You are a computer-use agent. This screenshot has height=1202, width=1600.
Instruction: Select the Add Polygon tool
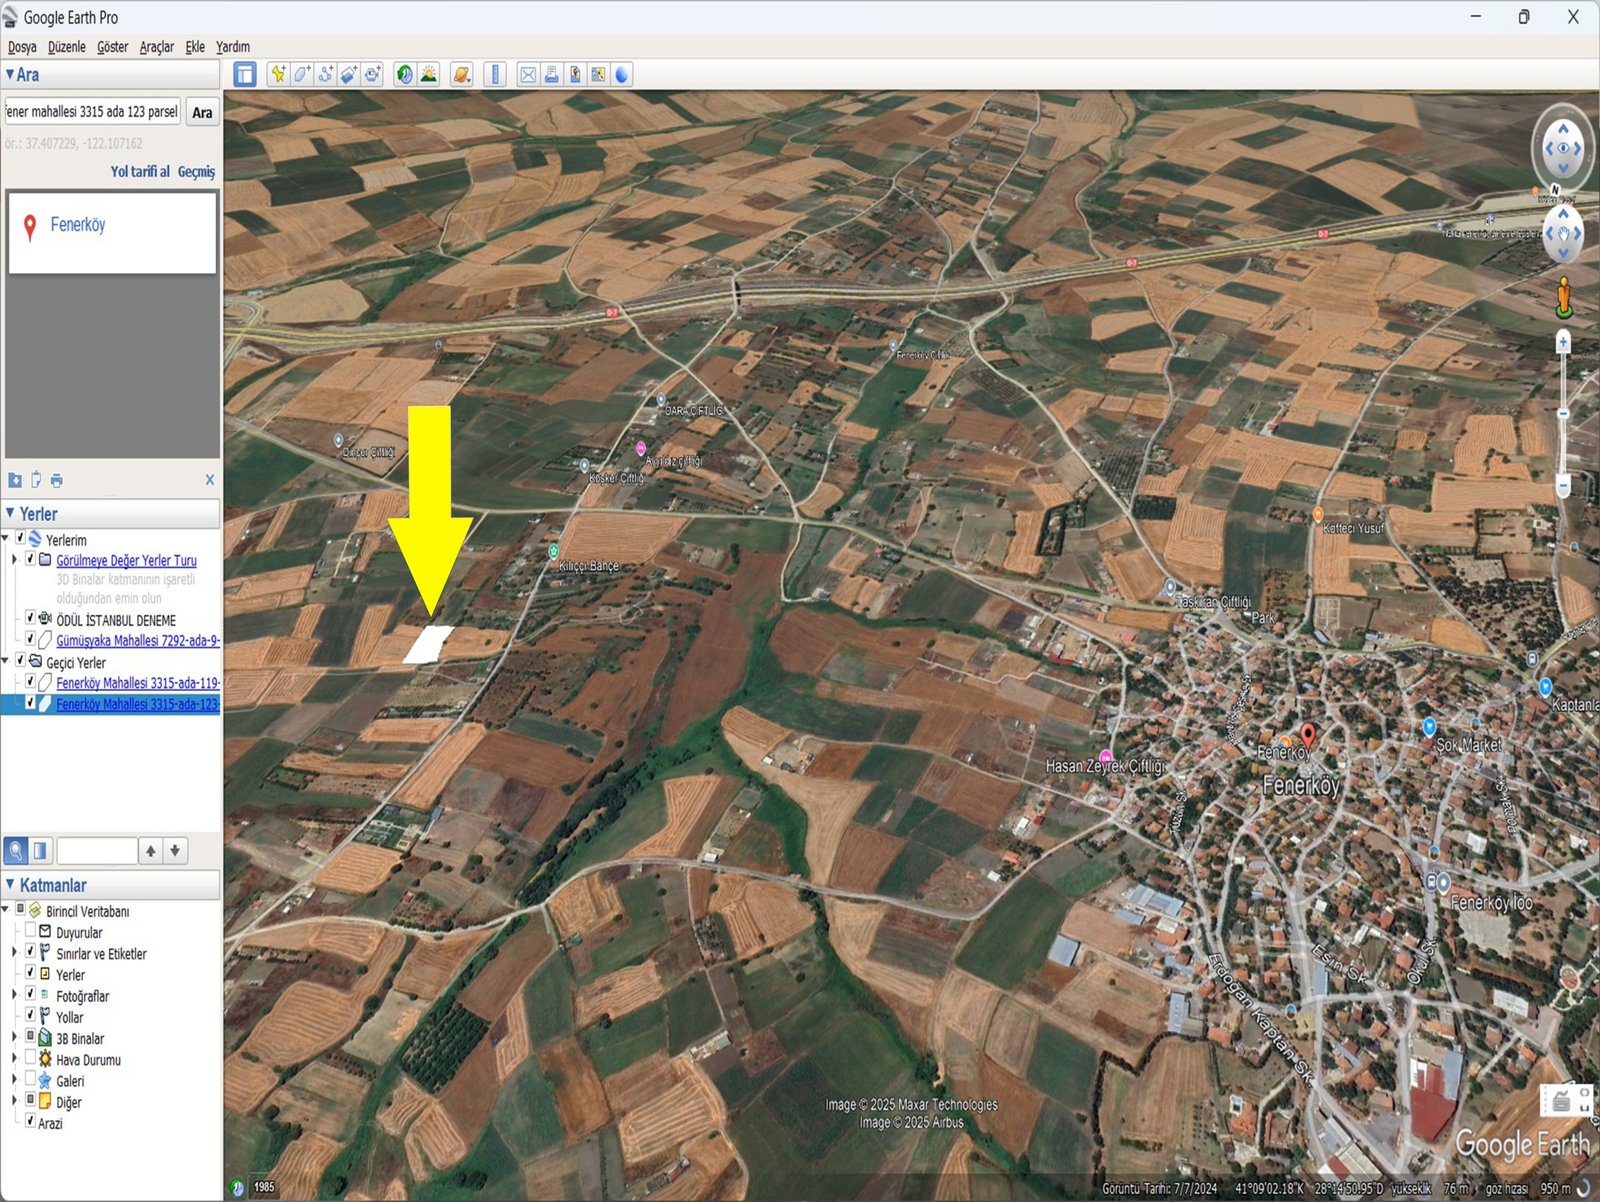point(302,74)
